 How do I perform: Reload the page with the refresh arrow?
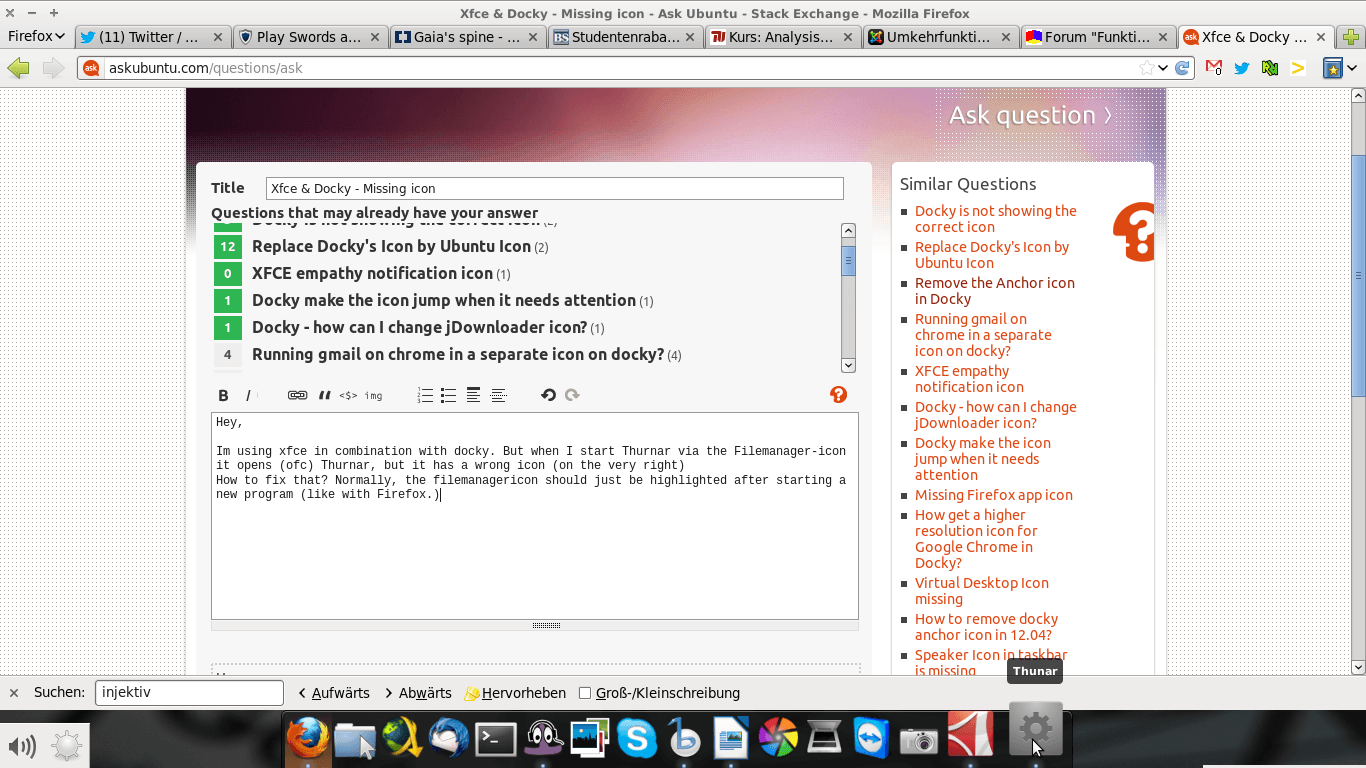pos(1182,68)
